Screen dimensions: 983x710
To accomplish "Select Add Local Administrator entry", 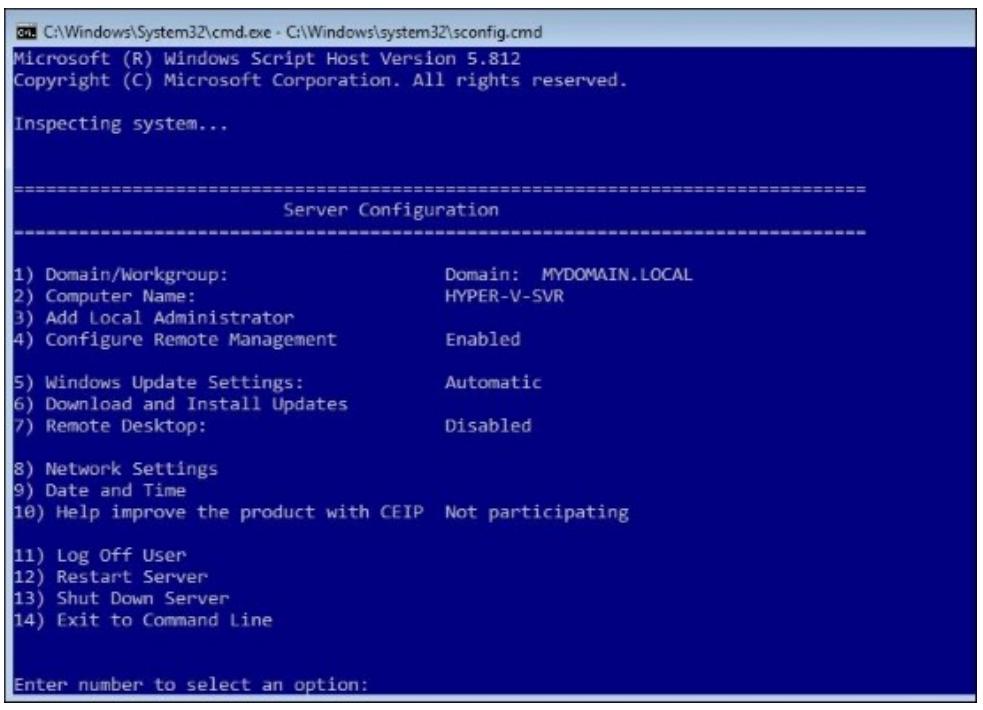I will (x=154, y=318).
